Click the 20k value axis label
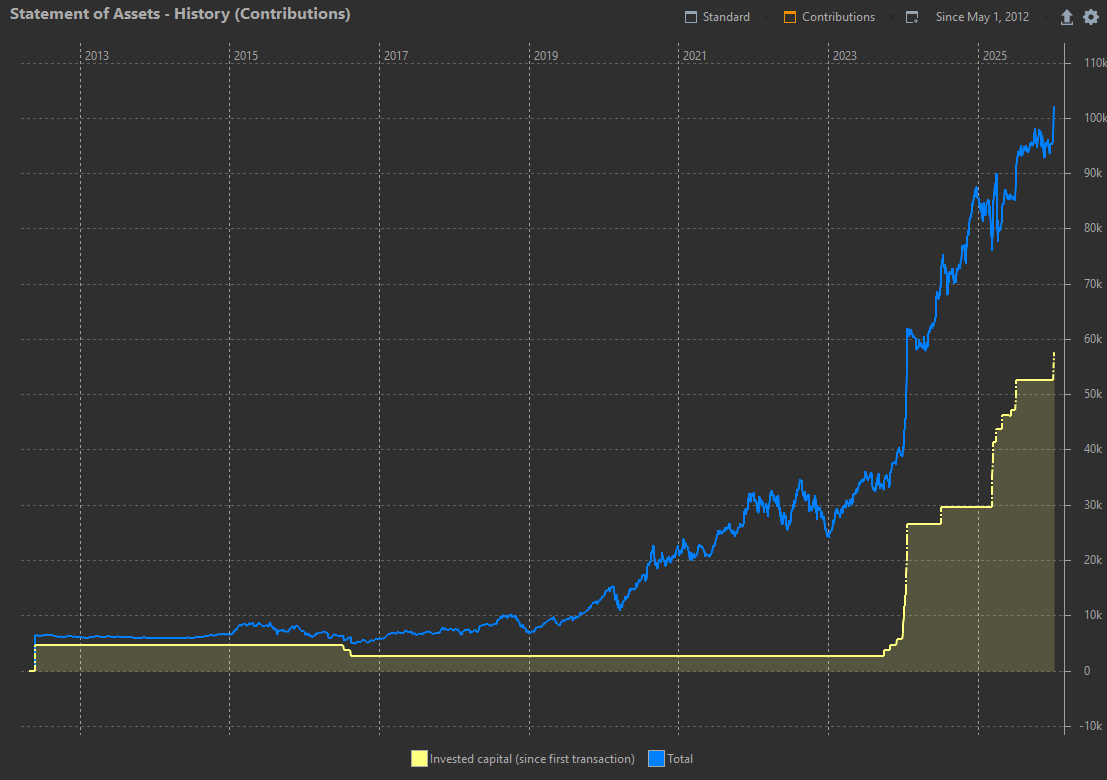 [x=1094, y=560]
